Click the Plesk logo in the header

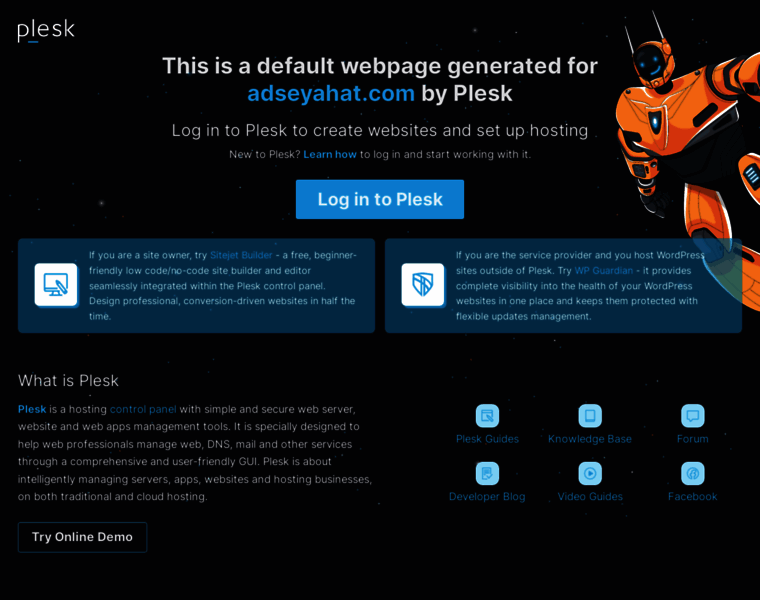46,31
